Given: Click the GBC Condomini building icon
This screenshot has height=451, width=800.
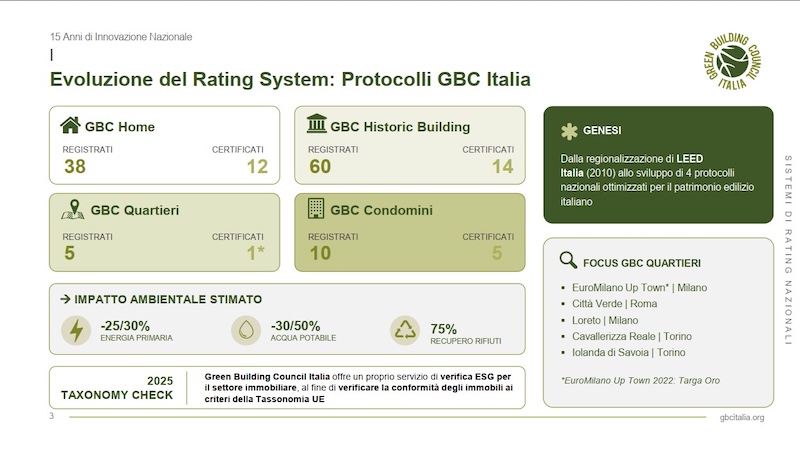Looking at the screenshot, I should pyautogui.click(x=316, y=209).
